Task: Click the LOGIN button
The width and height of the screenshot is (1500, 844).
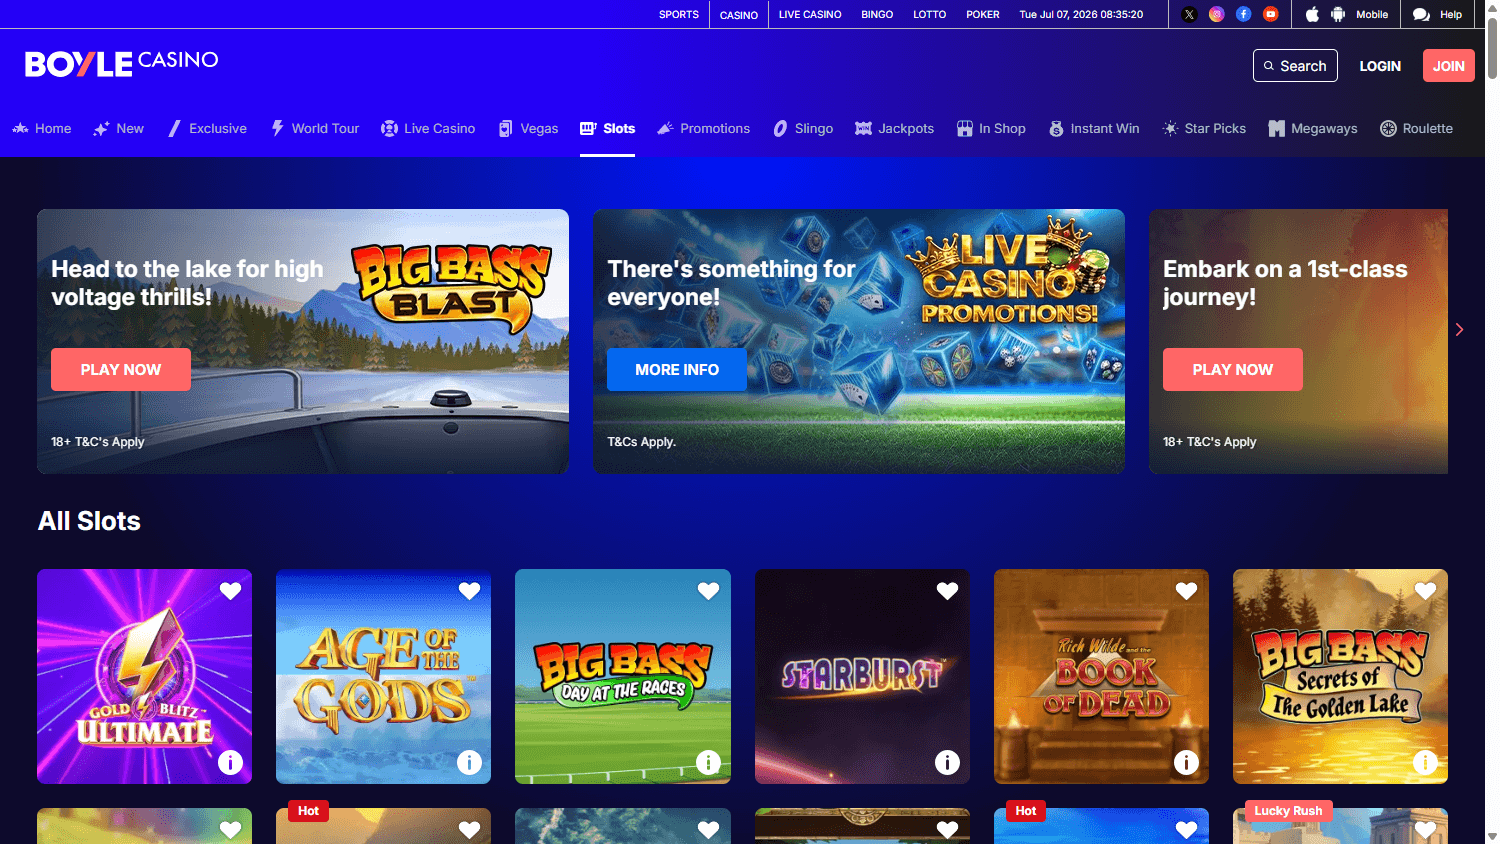Action: click(1380, 66)
